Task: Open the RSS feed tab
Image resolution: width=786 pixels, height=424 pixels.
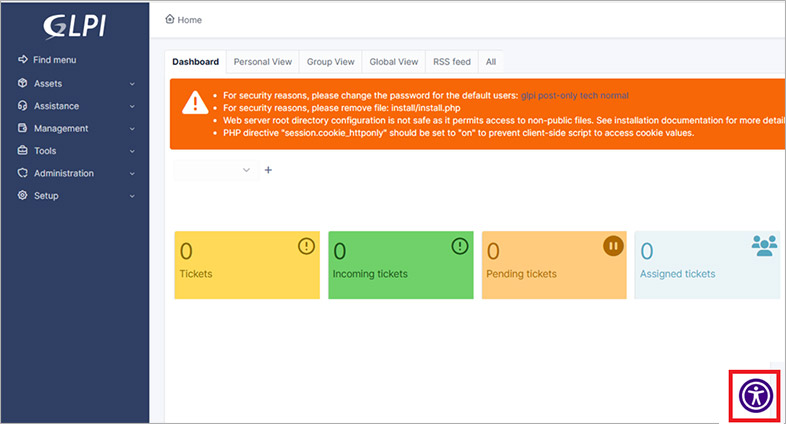Action: tap(451, 62)
